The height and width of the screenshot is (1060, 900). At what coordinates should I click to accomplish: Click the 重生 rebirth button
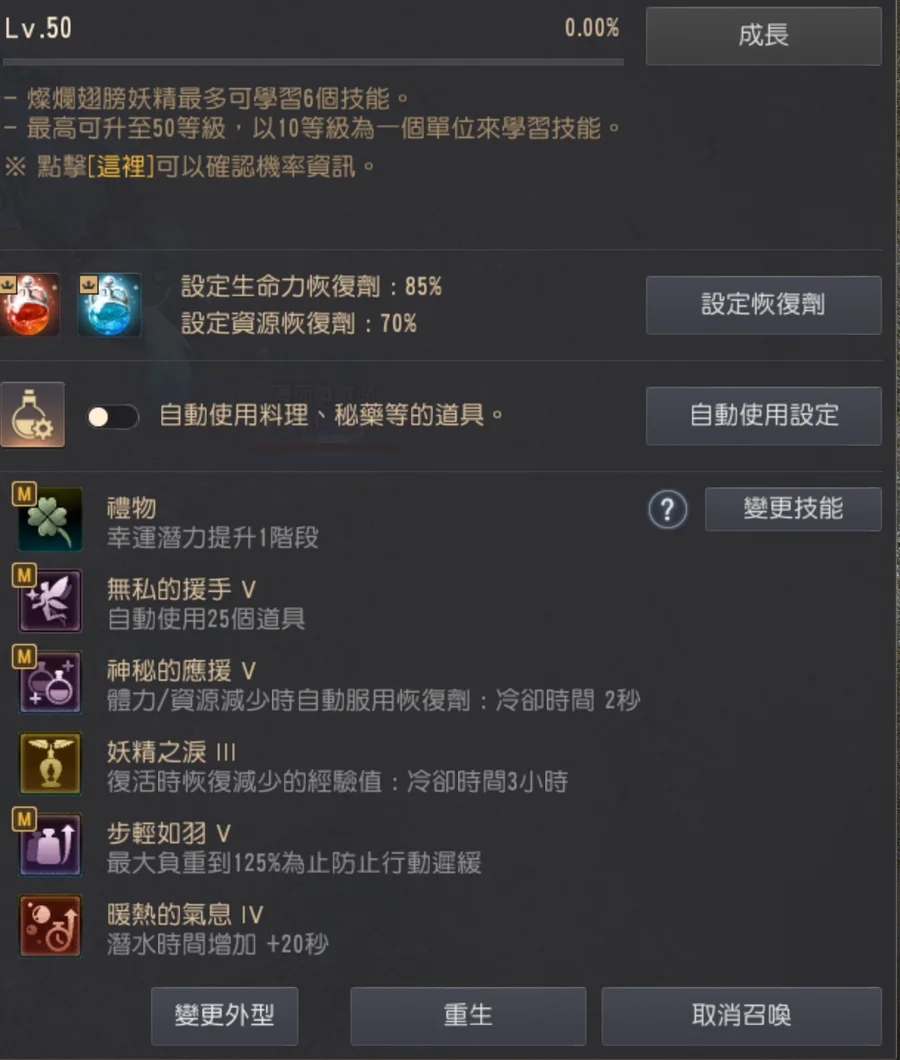468,1015
